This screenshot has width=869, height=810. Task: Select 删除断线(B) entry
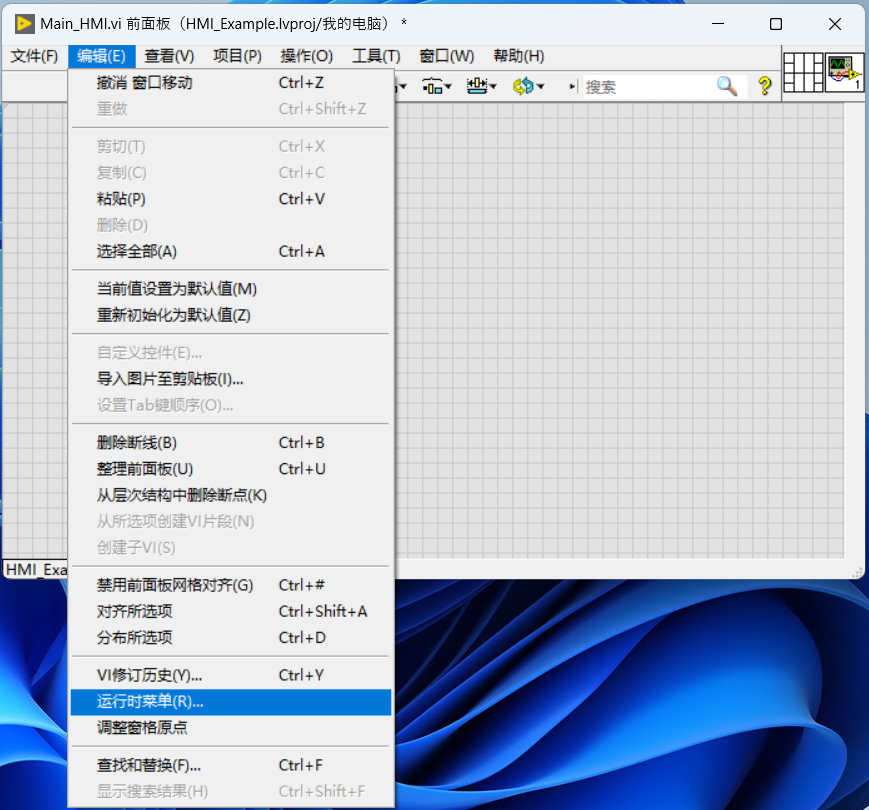click(231, 443)
